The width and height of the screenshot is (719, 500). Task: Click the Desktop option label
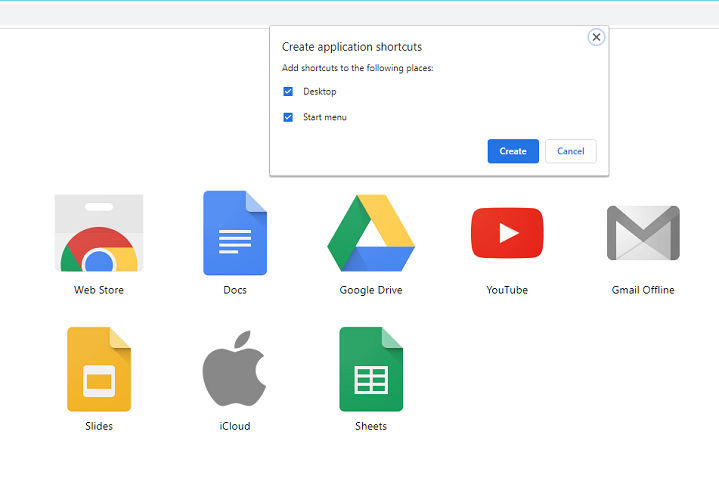(x=320, y=92)
